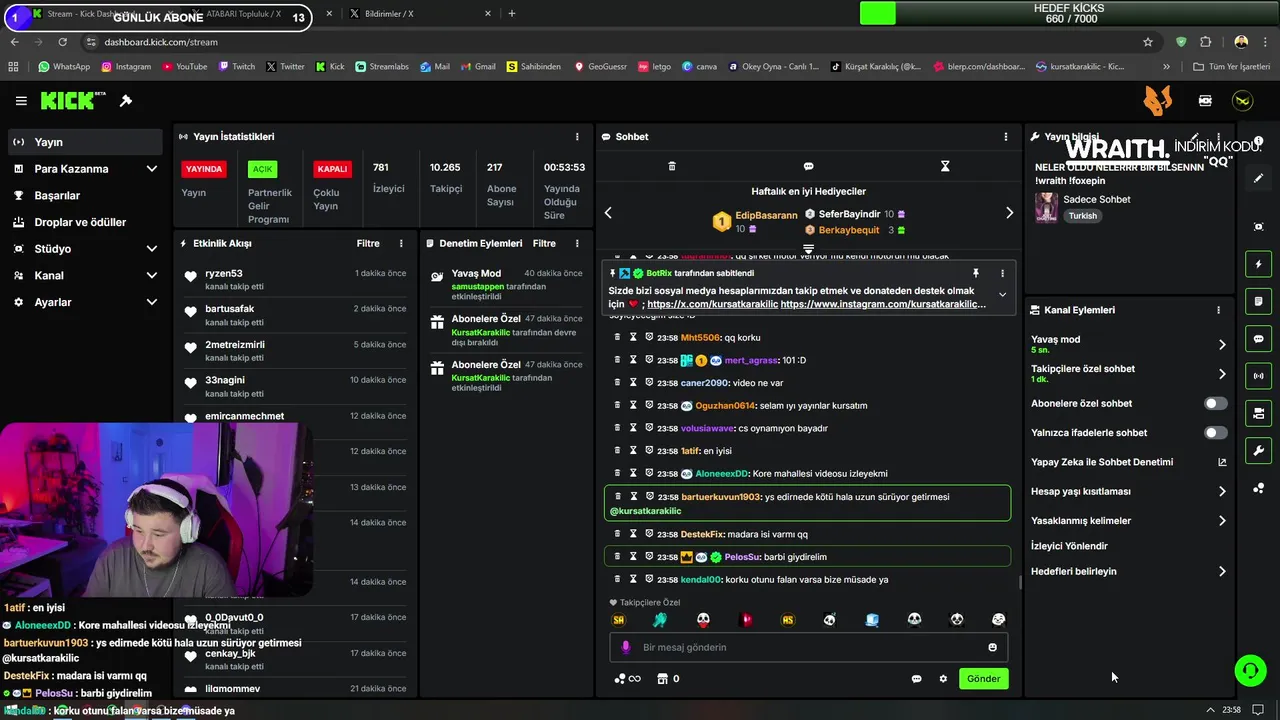Image resolution: width=1280 pixels, height=720 pixels.
Task: Unpin the BotRix pinned message with pin icon
Action: (976, 273)
